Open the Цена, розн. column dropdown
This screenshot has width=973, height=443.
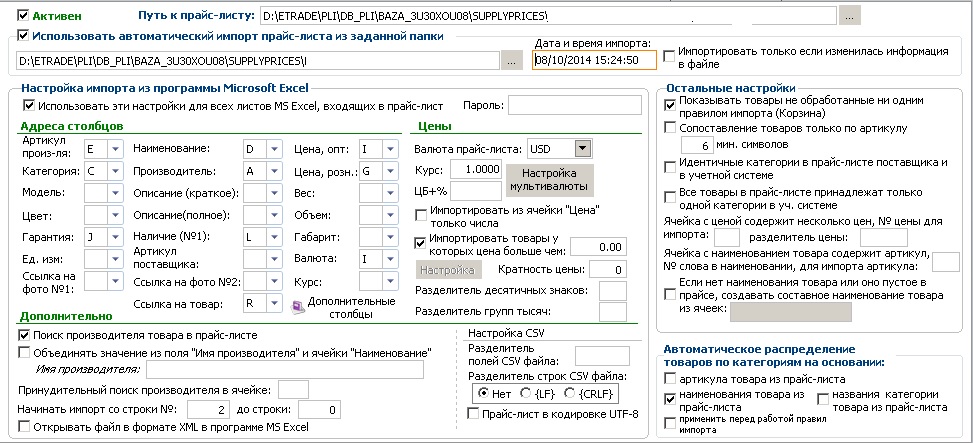(389, 172)
